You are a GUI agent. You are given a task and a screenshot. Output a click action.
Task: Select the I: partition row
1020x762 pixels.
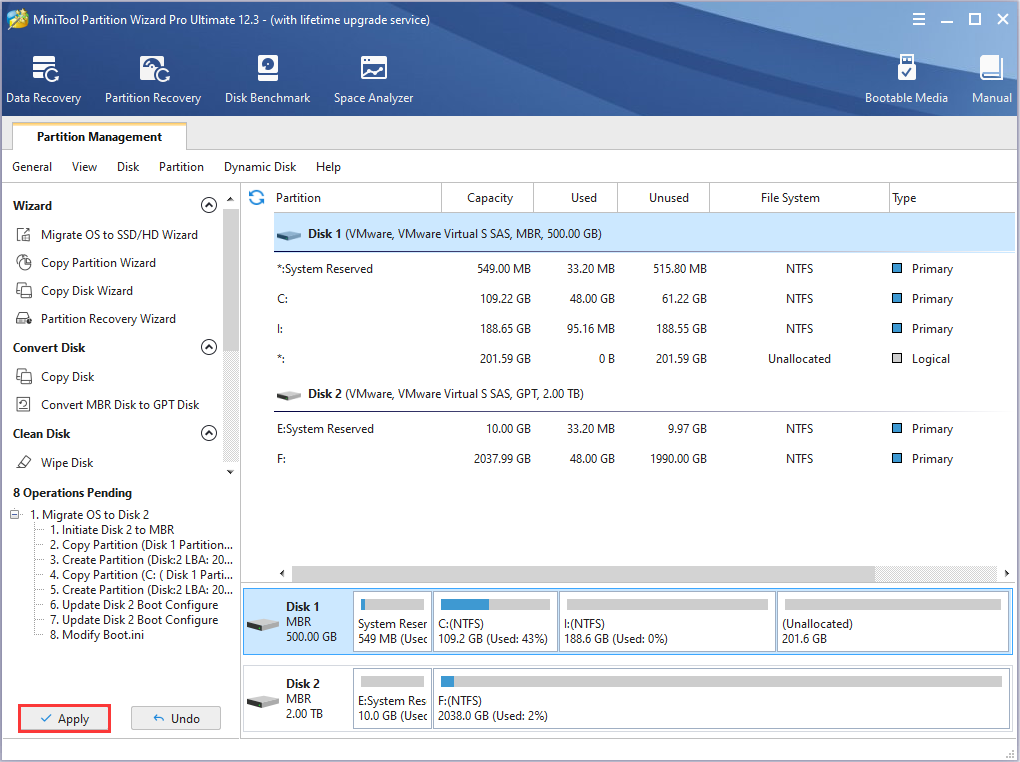[x=644, y=329]
